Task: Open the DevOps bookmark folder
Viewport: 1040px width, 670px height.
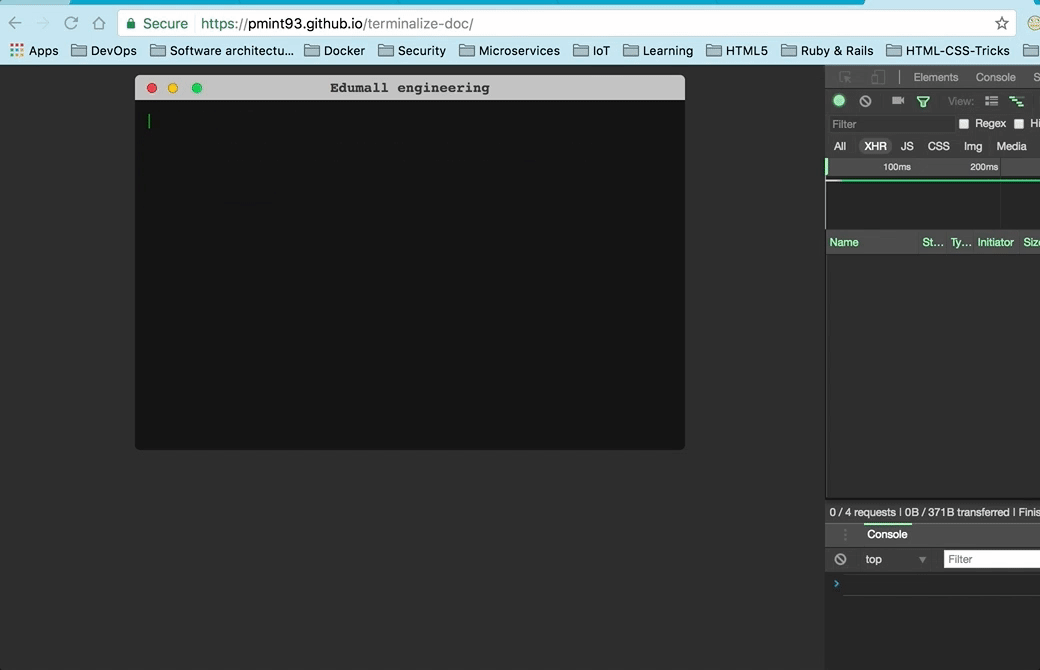Action: tap(103, 50)
